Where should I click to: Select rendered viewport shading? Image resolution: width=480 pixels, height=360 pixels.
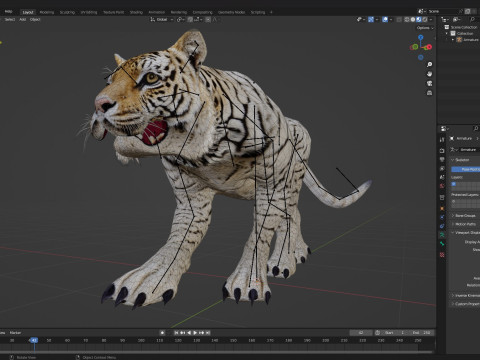click(x=425, y=20)
